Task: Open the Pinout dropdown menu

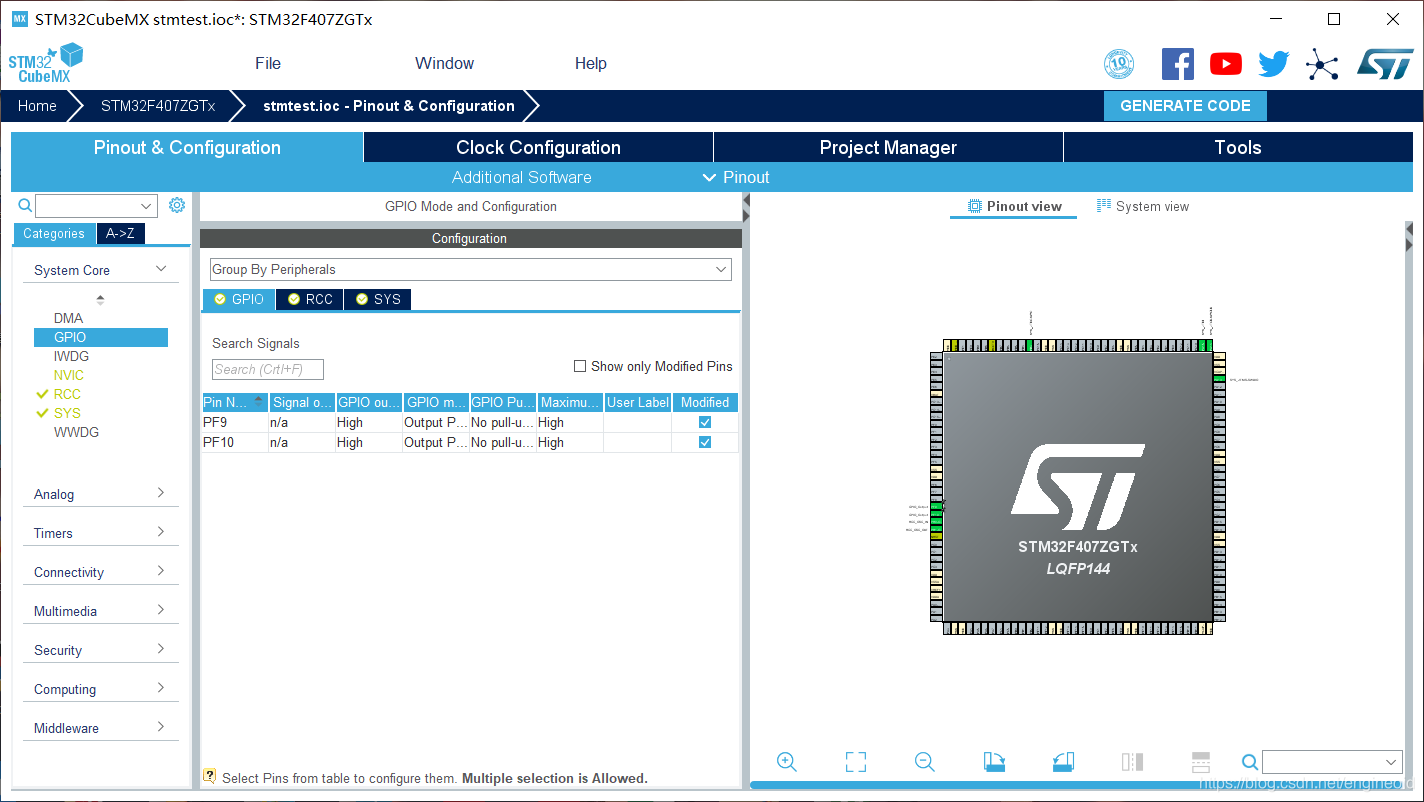Action: point(736,177)
